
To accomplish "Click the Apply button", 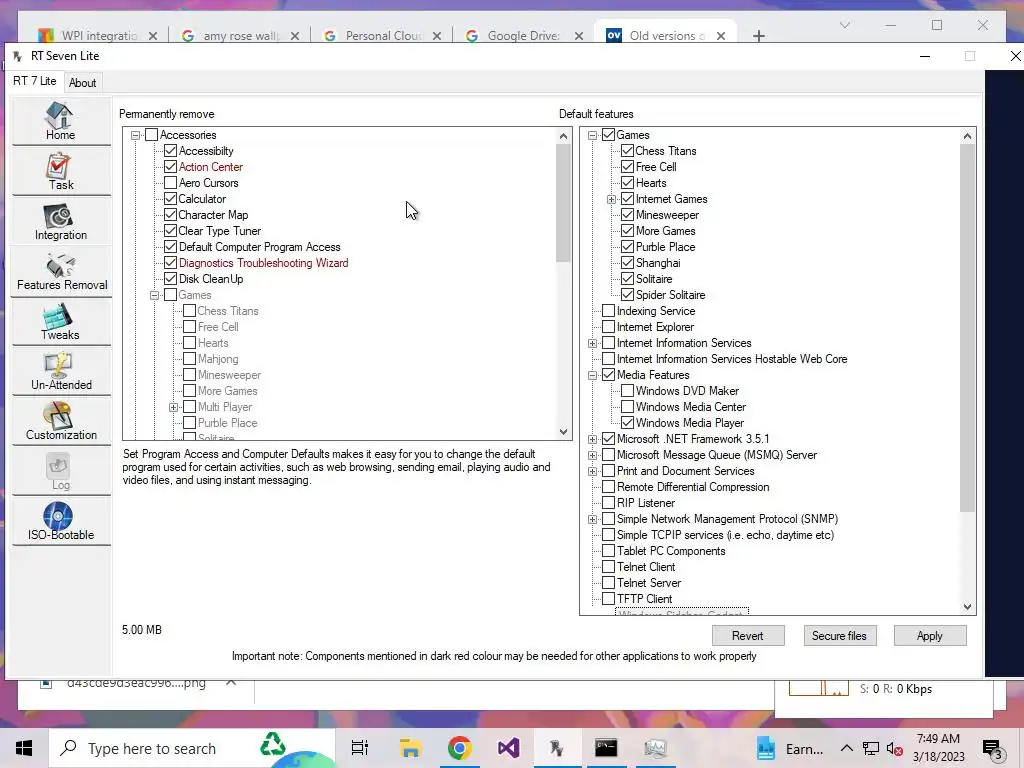I will [929, 636].
